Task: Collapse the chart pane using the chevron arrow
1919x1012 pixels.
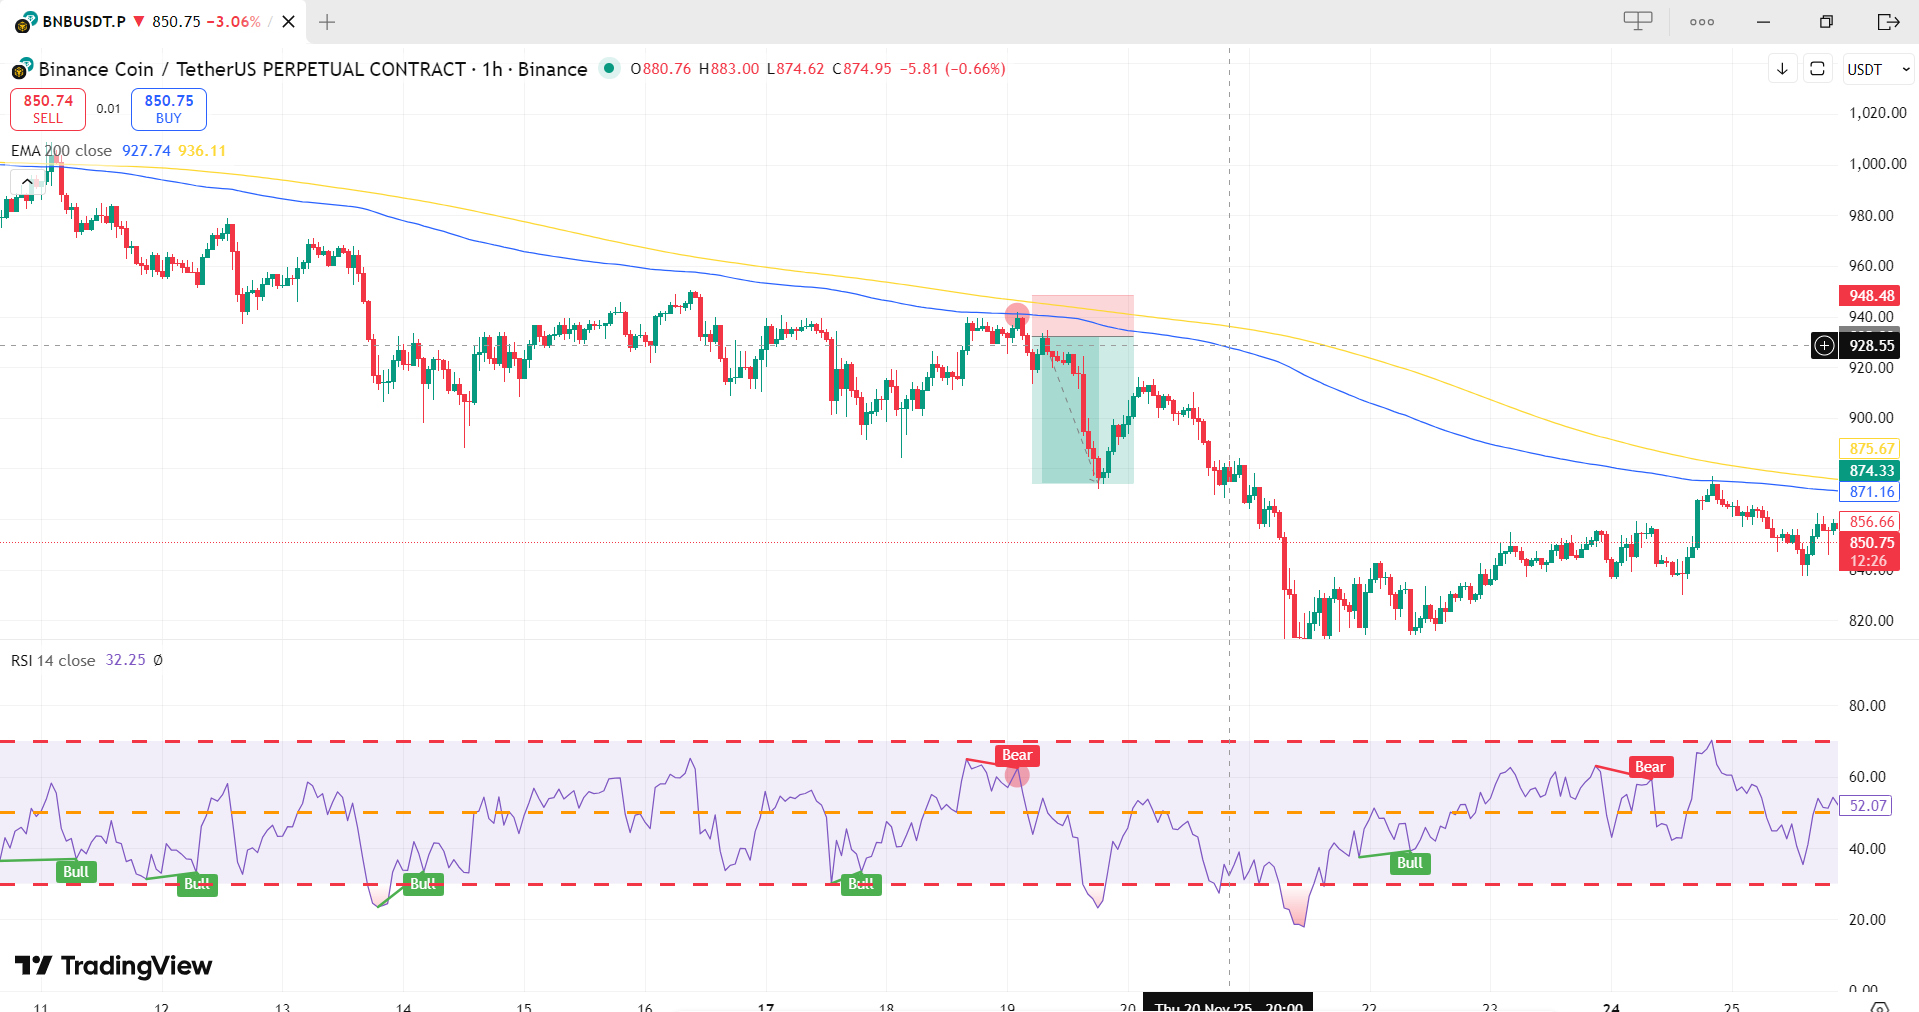Action: coord(26,181)
